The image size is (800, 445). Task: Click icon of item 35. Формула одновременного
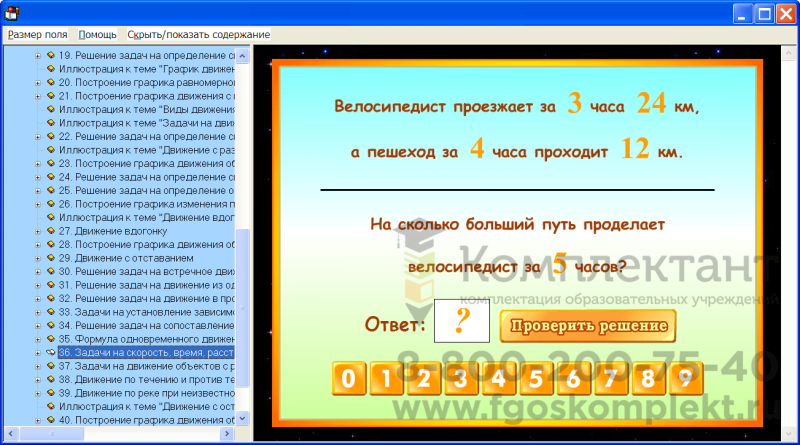51,339
